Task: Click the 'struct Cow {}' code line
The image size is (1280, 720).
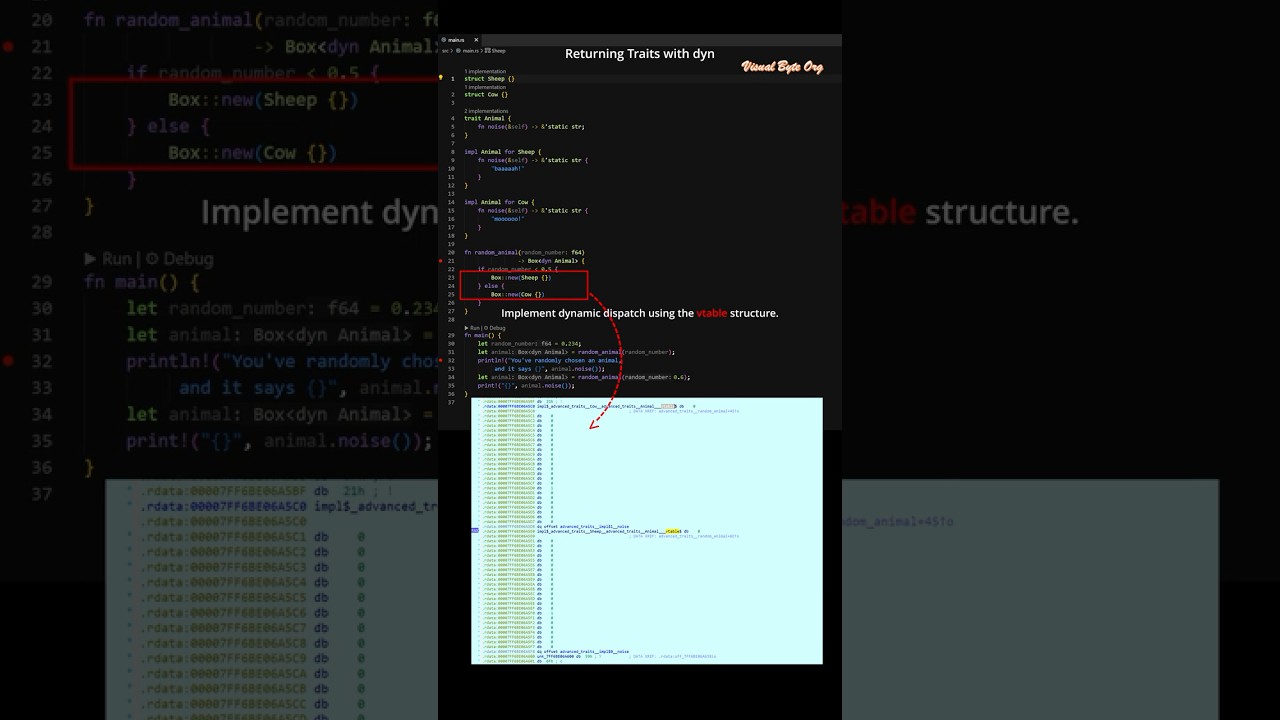Action: pos(486,94)
